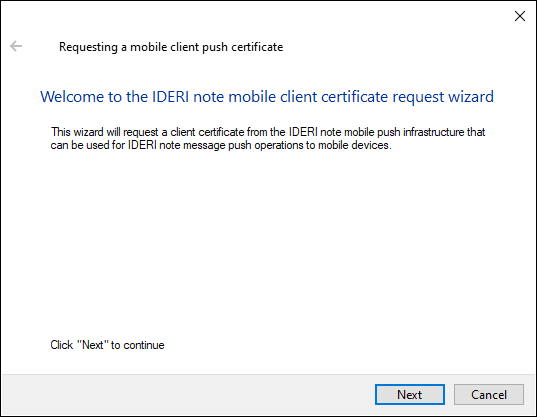Click the 'Welcome to the IDERI note' heading
The width and height of the screenshot is (537, 417).
[267, 97]
